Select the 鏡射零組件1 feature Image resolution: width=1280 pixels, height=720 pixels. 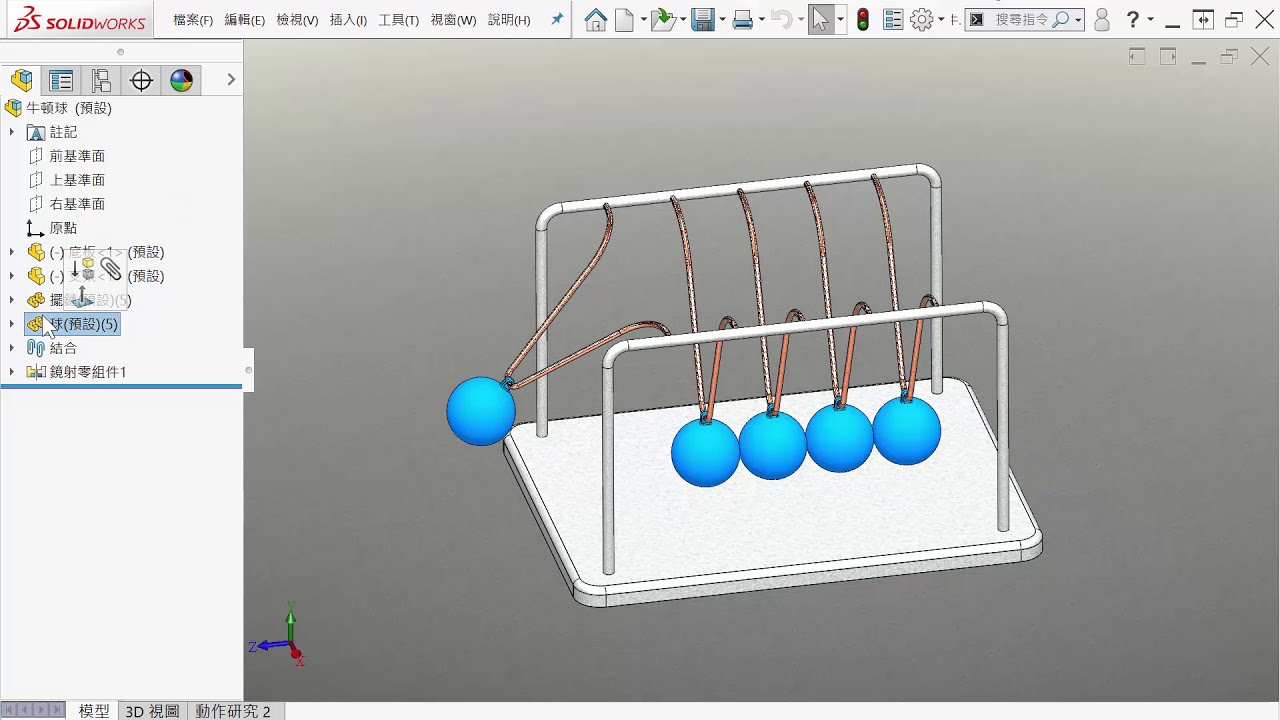[88, 372]
